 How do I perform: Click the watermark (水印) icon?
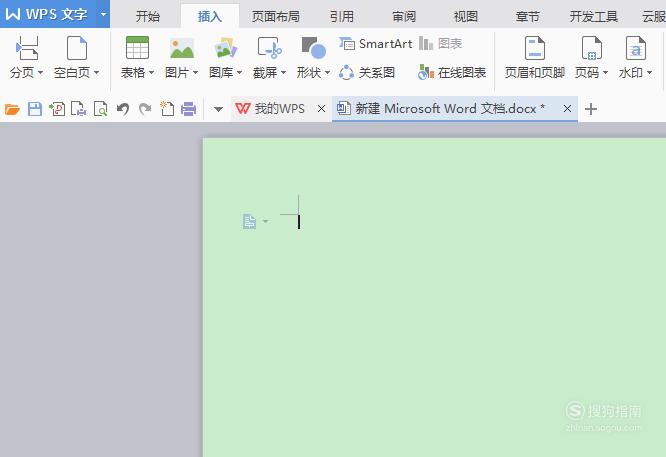tap(635, 48)
